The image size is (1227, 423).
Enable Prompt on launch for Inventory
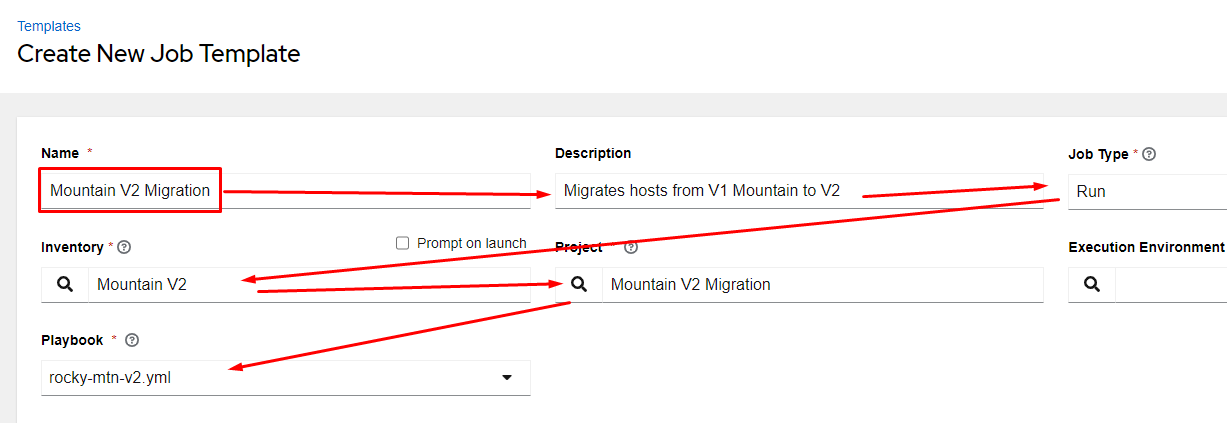click(x=403, y=243)
